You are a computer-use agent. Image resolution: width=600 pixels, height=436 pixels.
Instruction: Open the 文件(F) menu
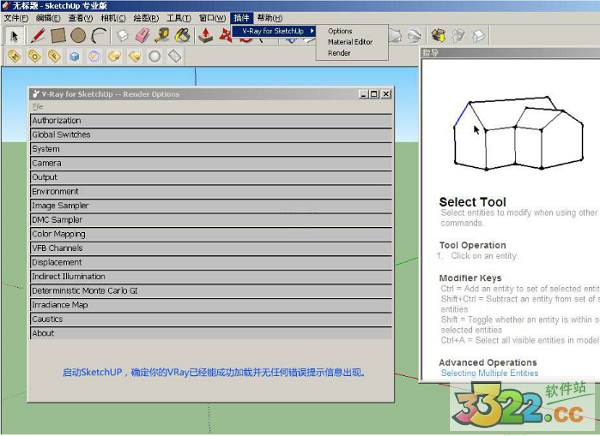(x=16, y=18)
